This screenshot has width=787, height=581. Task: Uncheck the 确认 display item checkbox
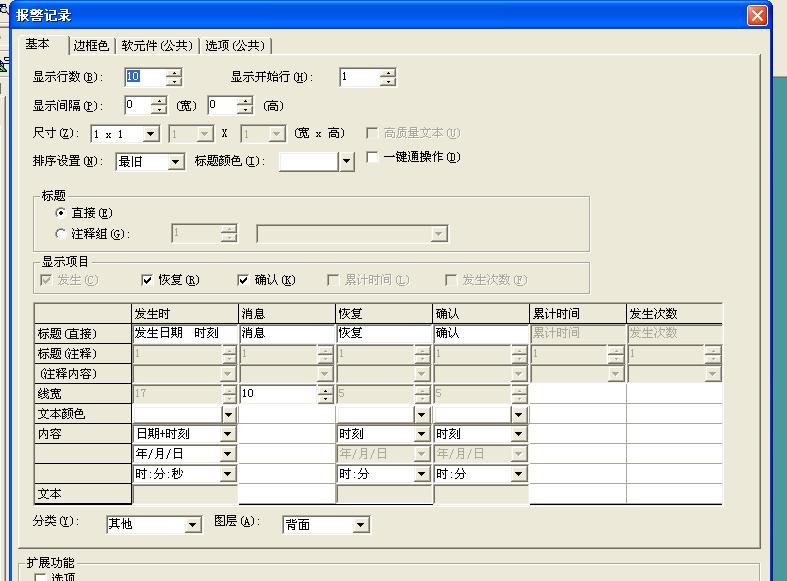coord(243,281)
